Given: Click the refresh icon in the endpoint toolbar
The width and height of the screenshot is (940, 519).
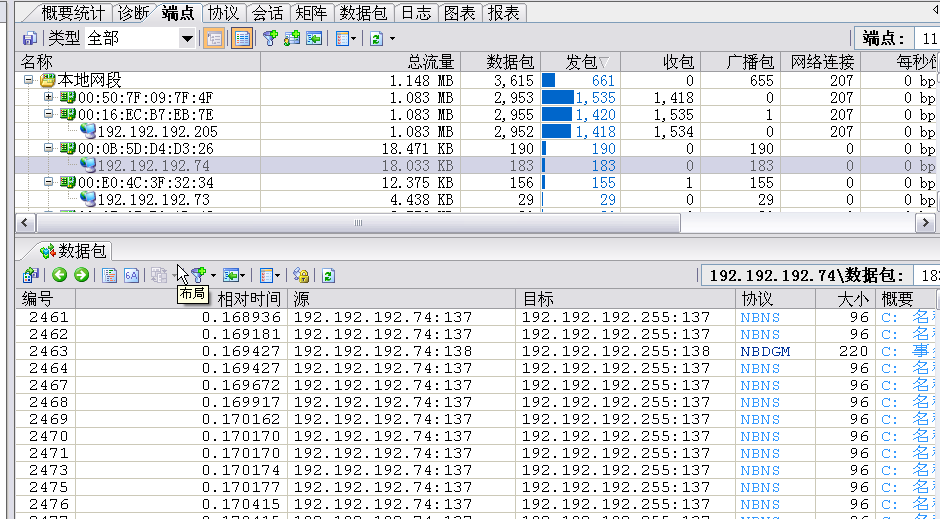Looking at the screenshot, I should tap(376, 38).
